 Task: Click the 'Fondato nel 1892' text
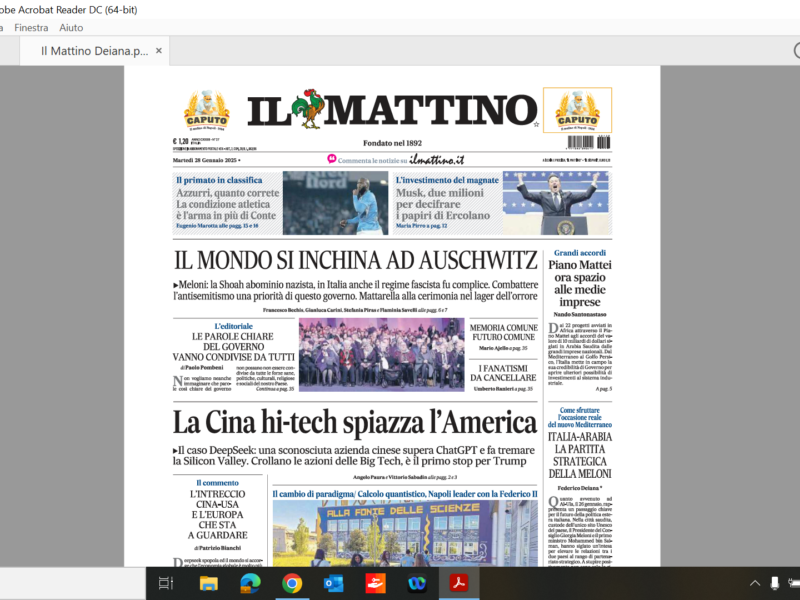[x=392, y=143]
